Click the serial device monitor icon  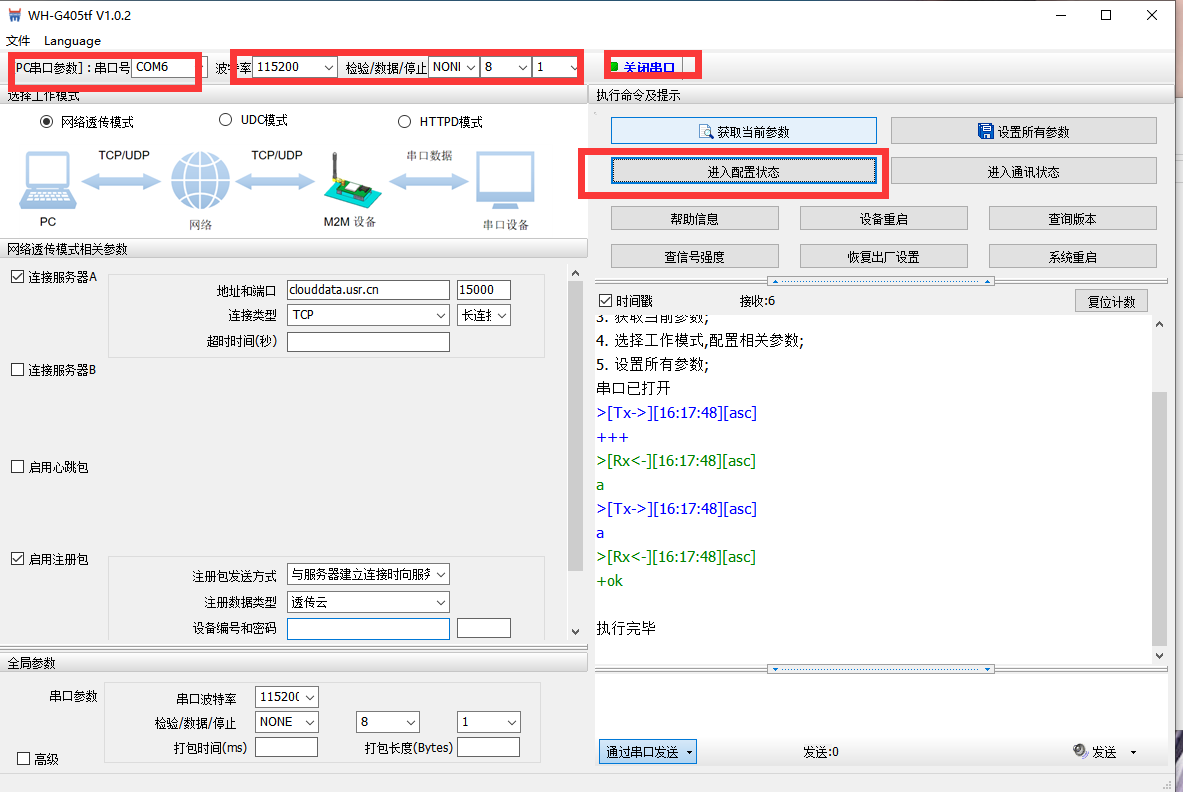tap(505, 181)
